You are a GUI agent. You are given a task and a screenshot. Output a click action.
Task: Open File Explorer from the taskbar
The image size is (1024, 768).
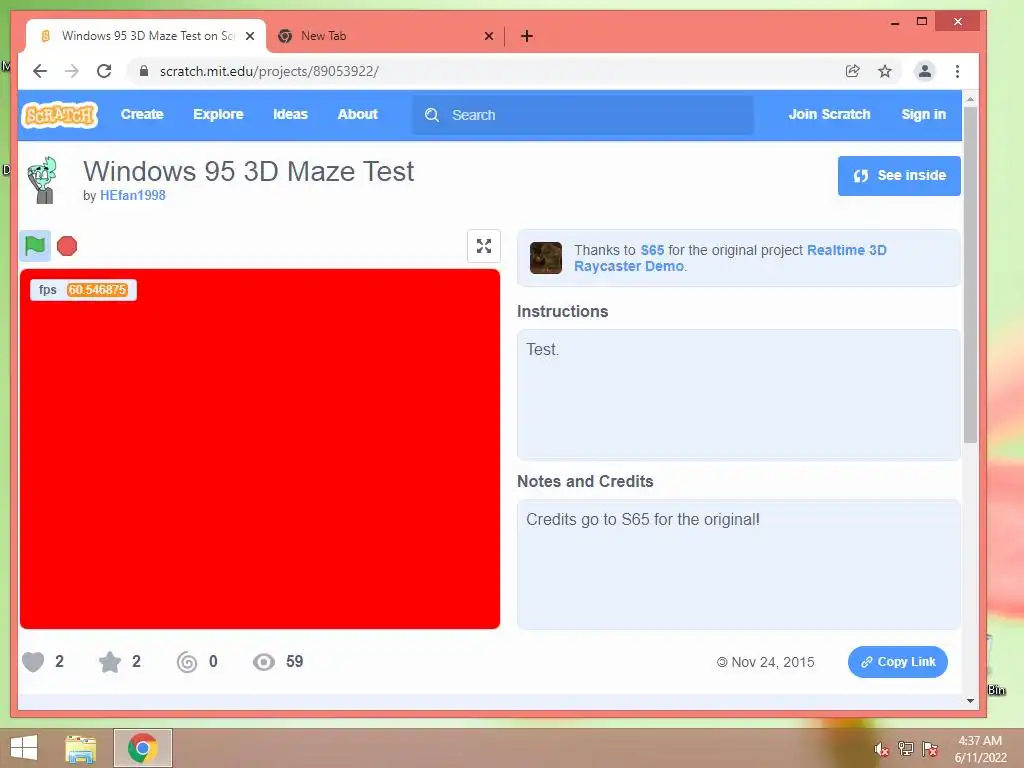[x=81, y=748]
